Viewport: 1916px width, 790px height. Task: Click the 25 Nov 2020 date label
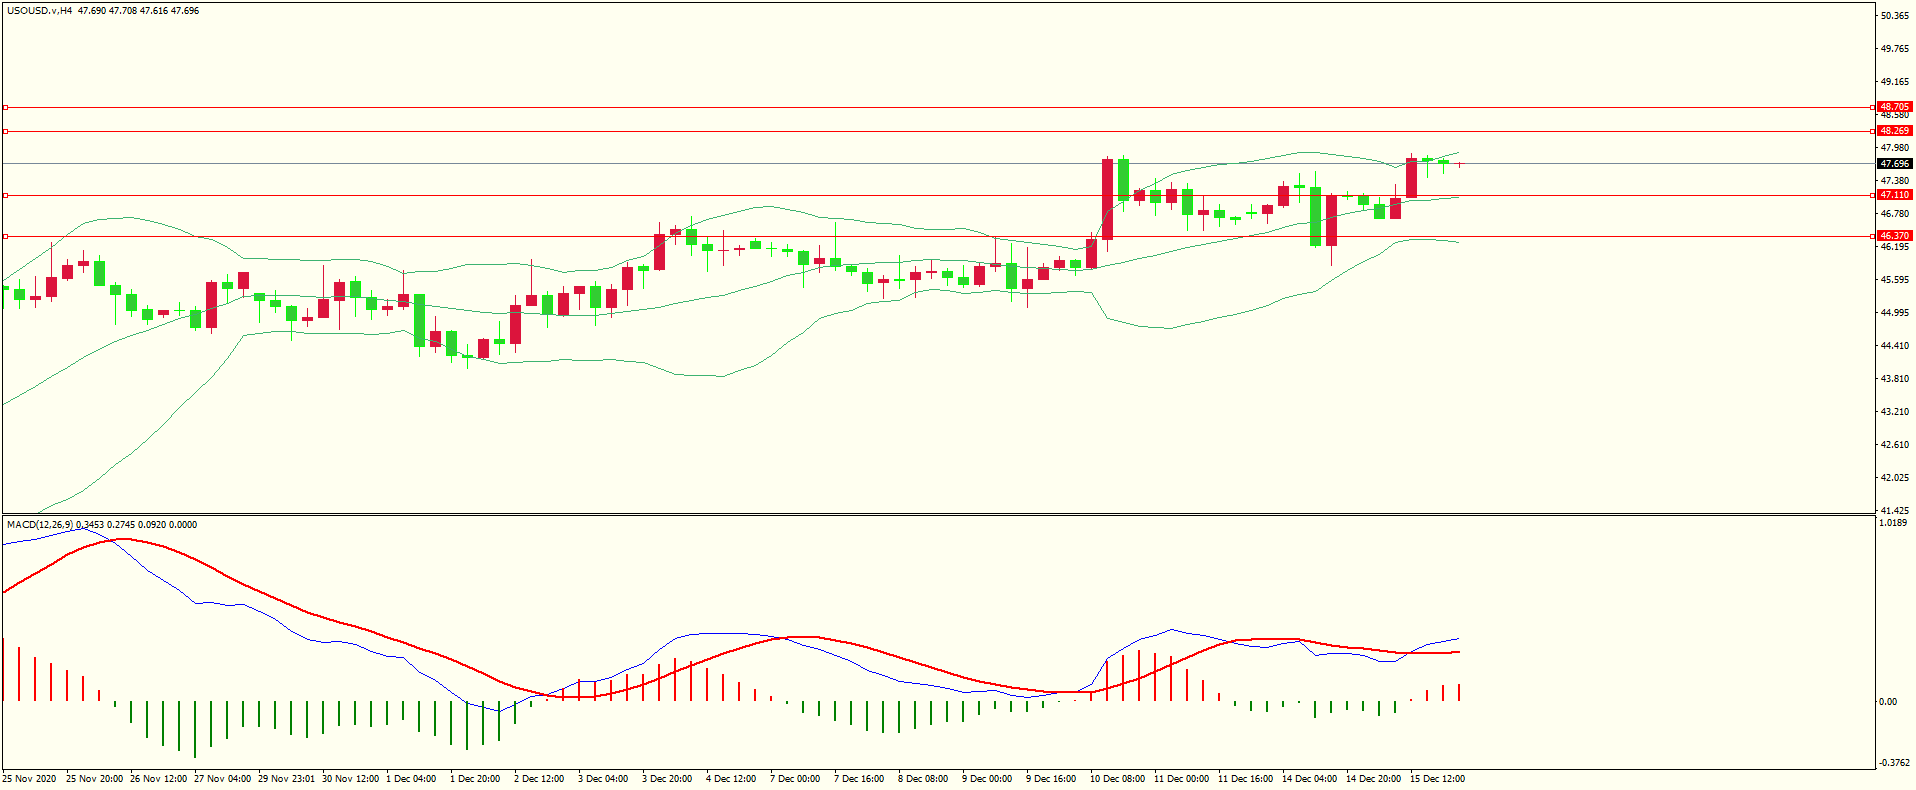[x=30, y=779]
